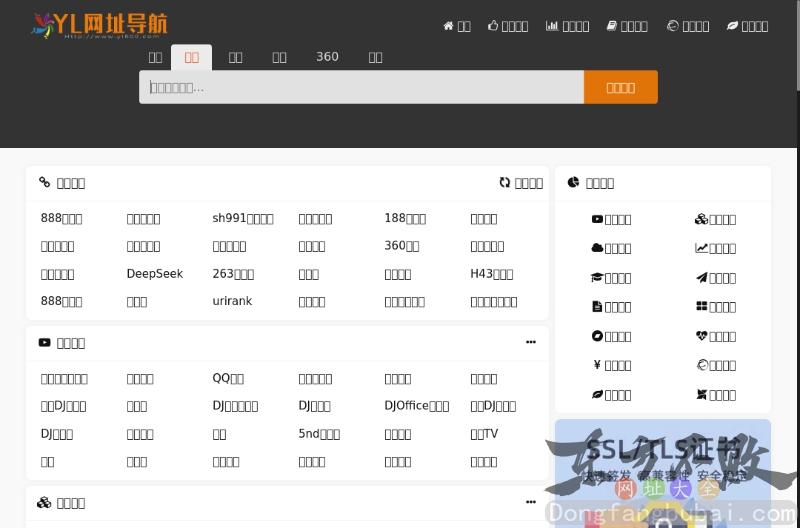Click the YL site logo

pyautogui.click(x=99, y=26)
